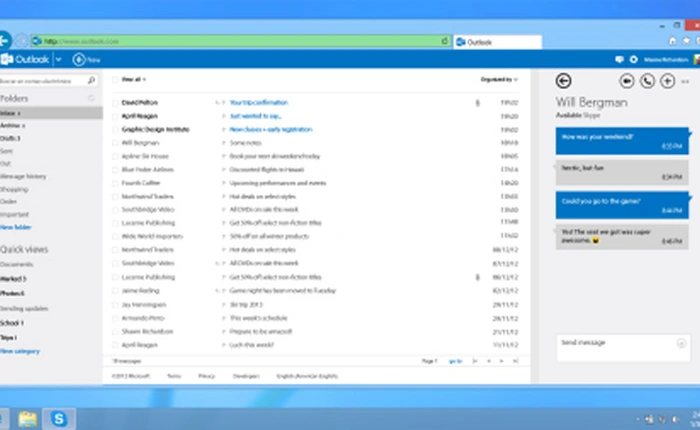Screen dimensions: 700x430
Task: Start a phone call with Will Bergman
Action: 647,81
